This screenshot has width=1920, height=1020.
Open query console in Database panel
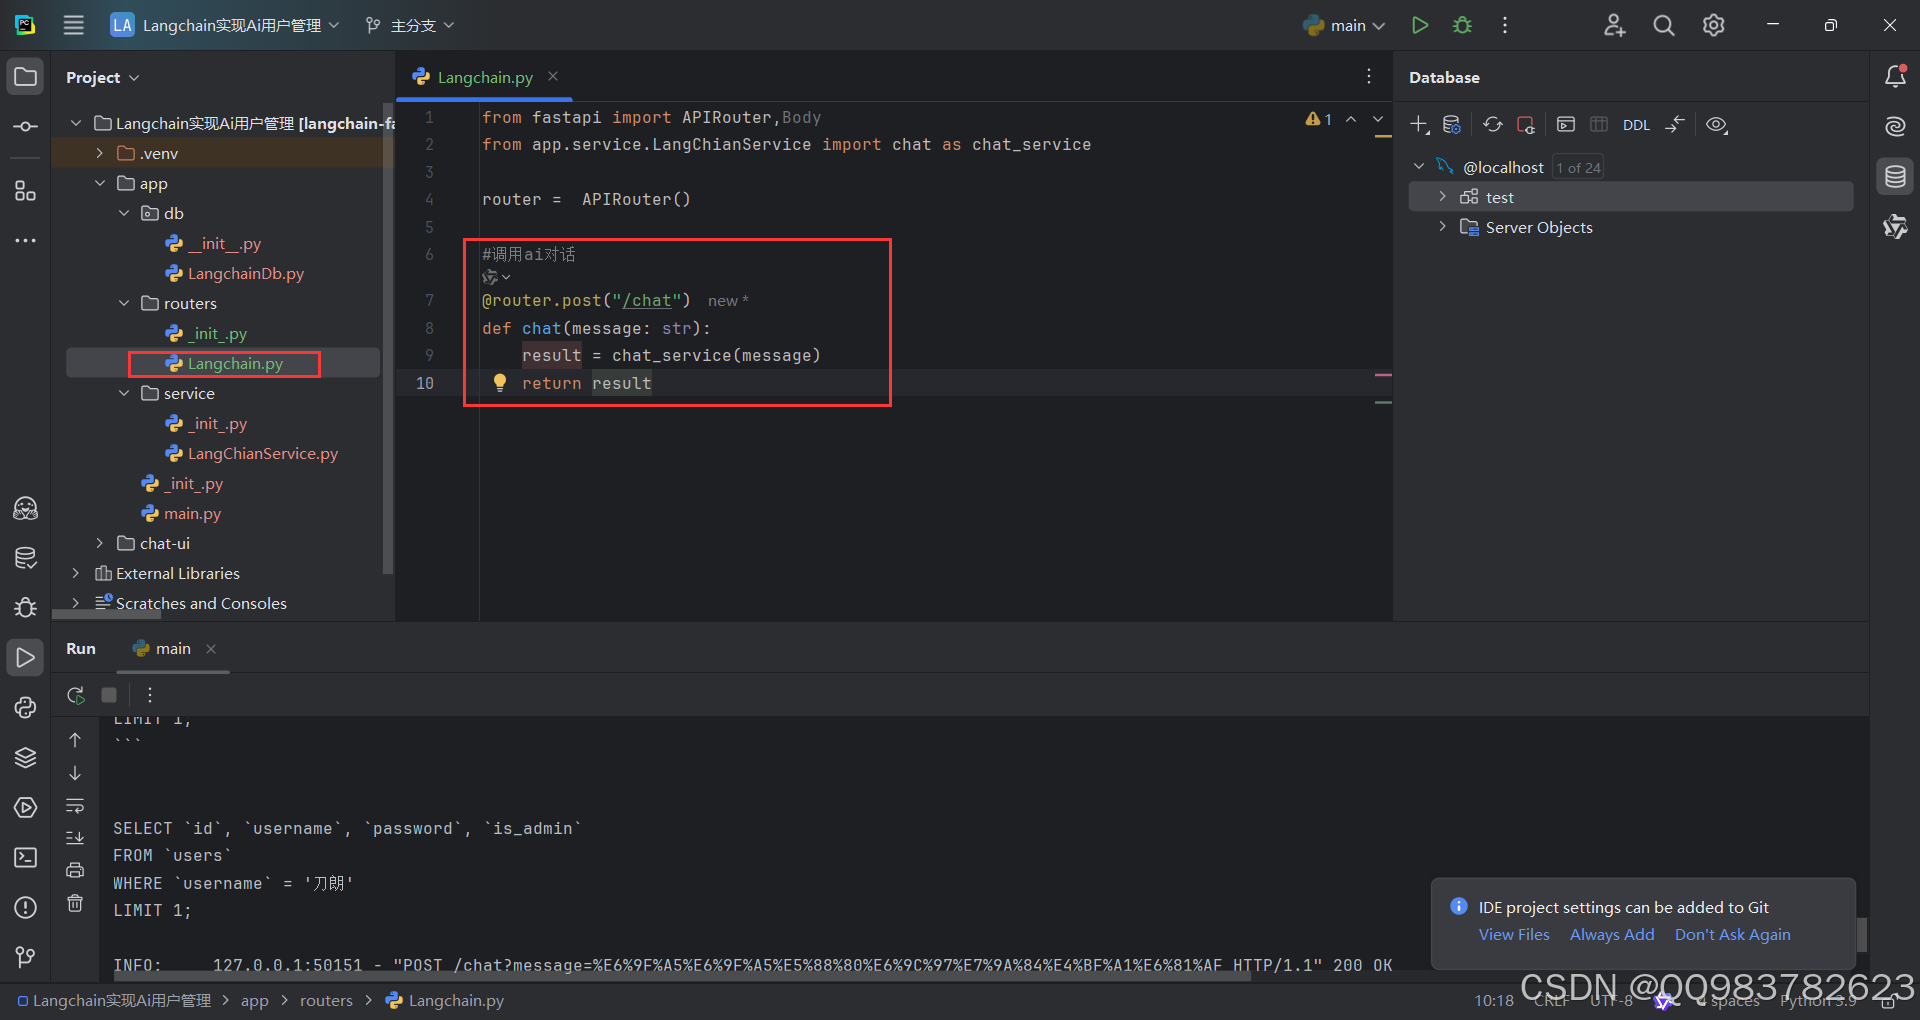(1566, 125)
